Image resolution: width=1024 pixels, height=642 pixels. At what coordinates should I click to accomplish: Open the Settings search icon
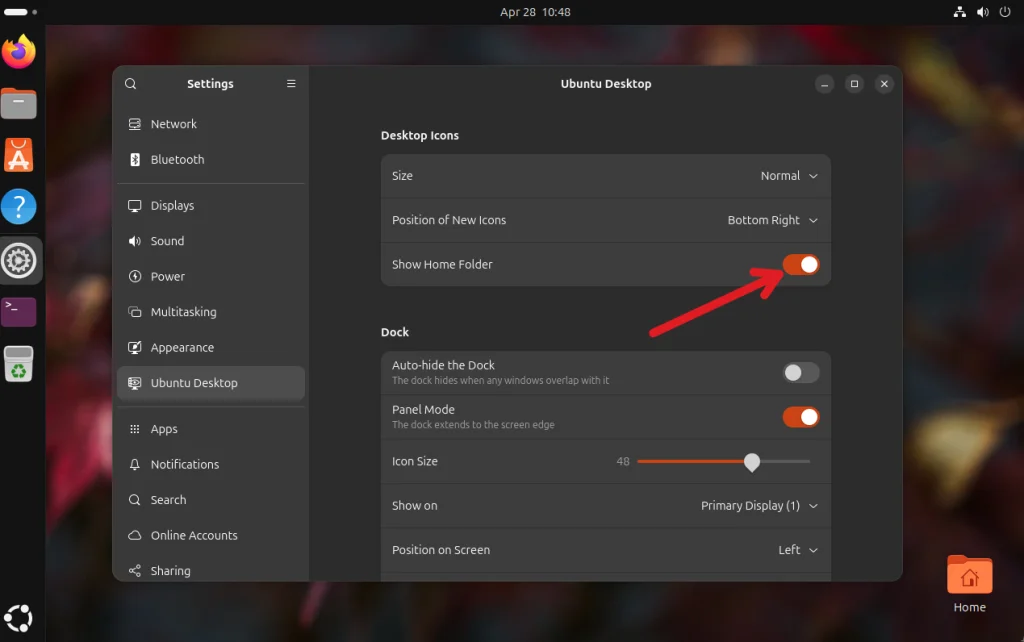(x=131, y=84)
